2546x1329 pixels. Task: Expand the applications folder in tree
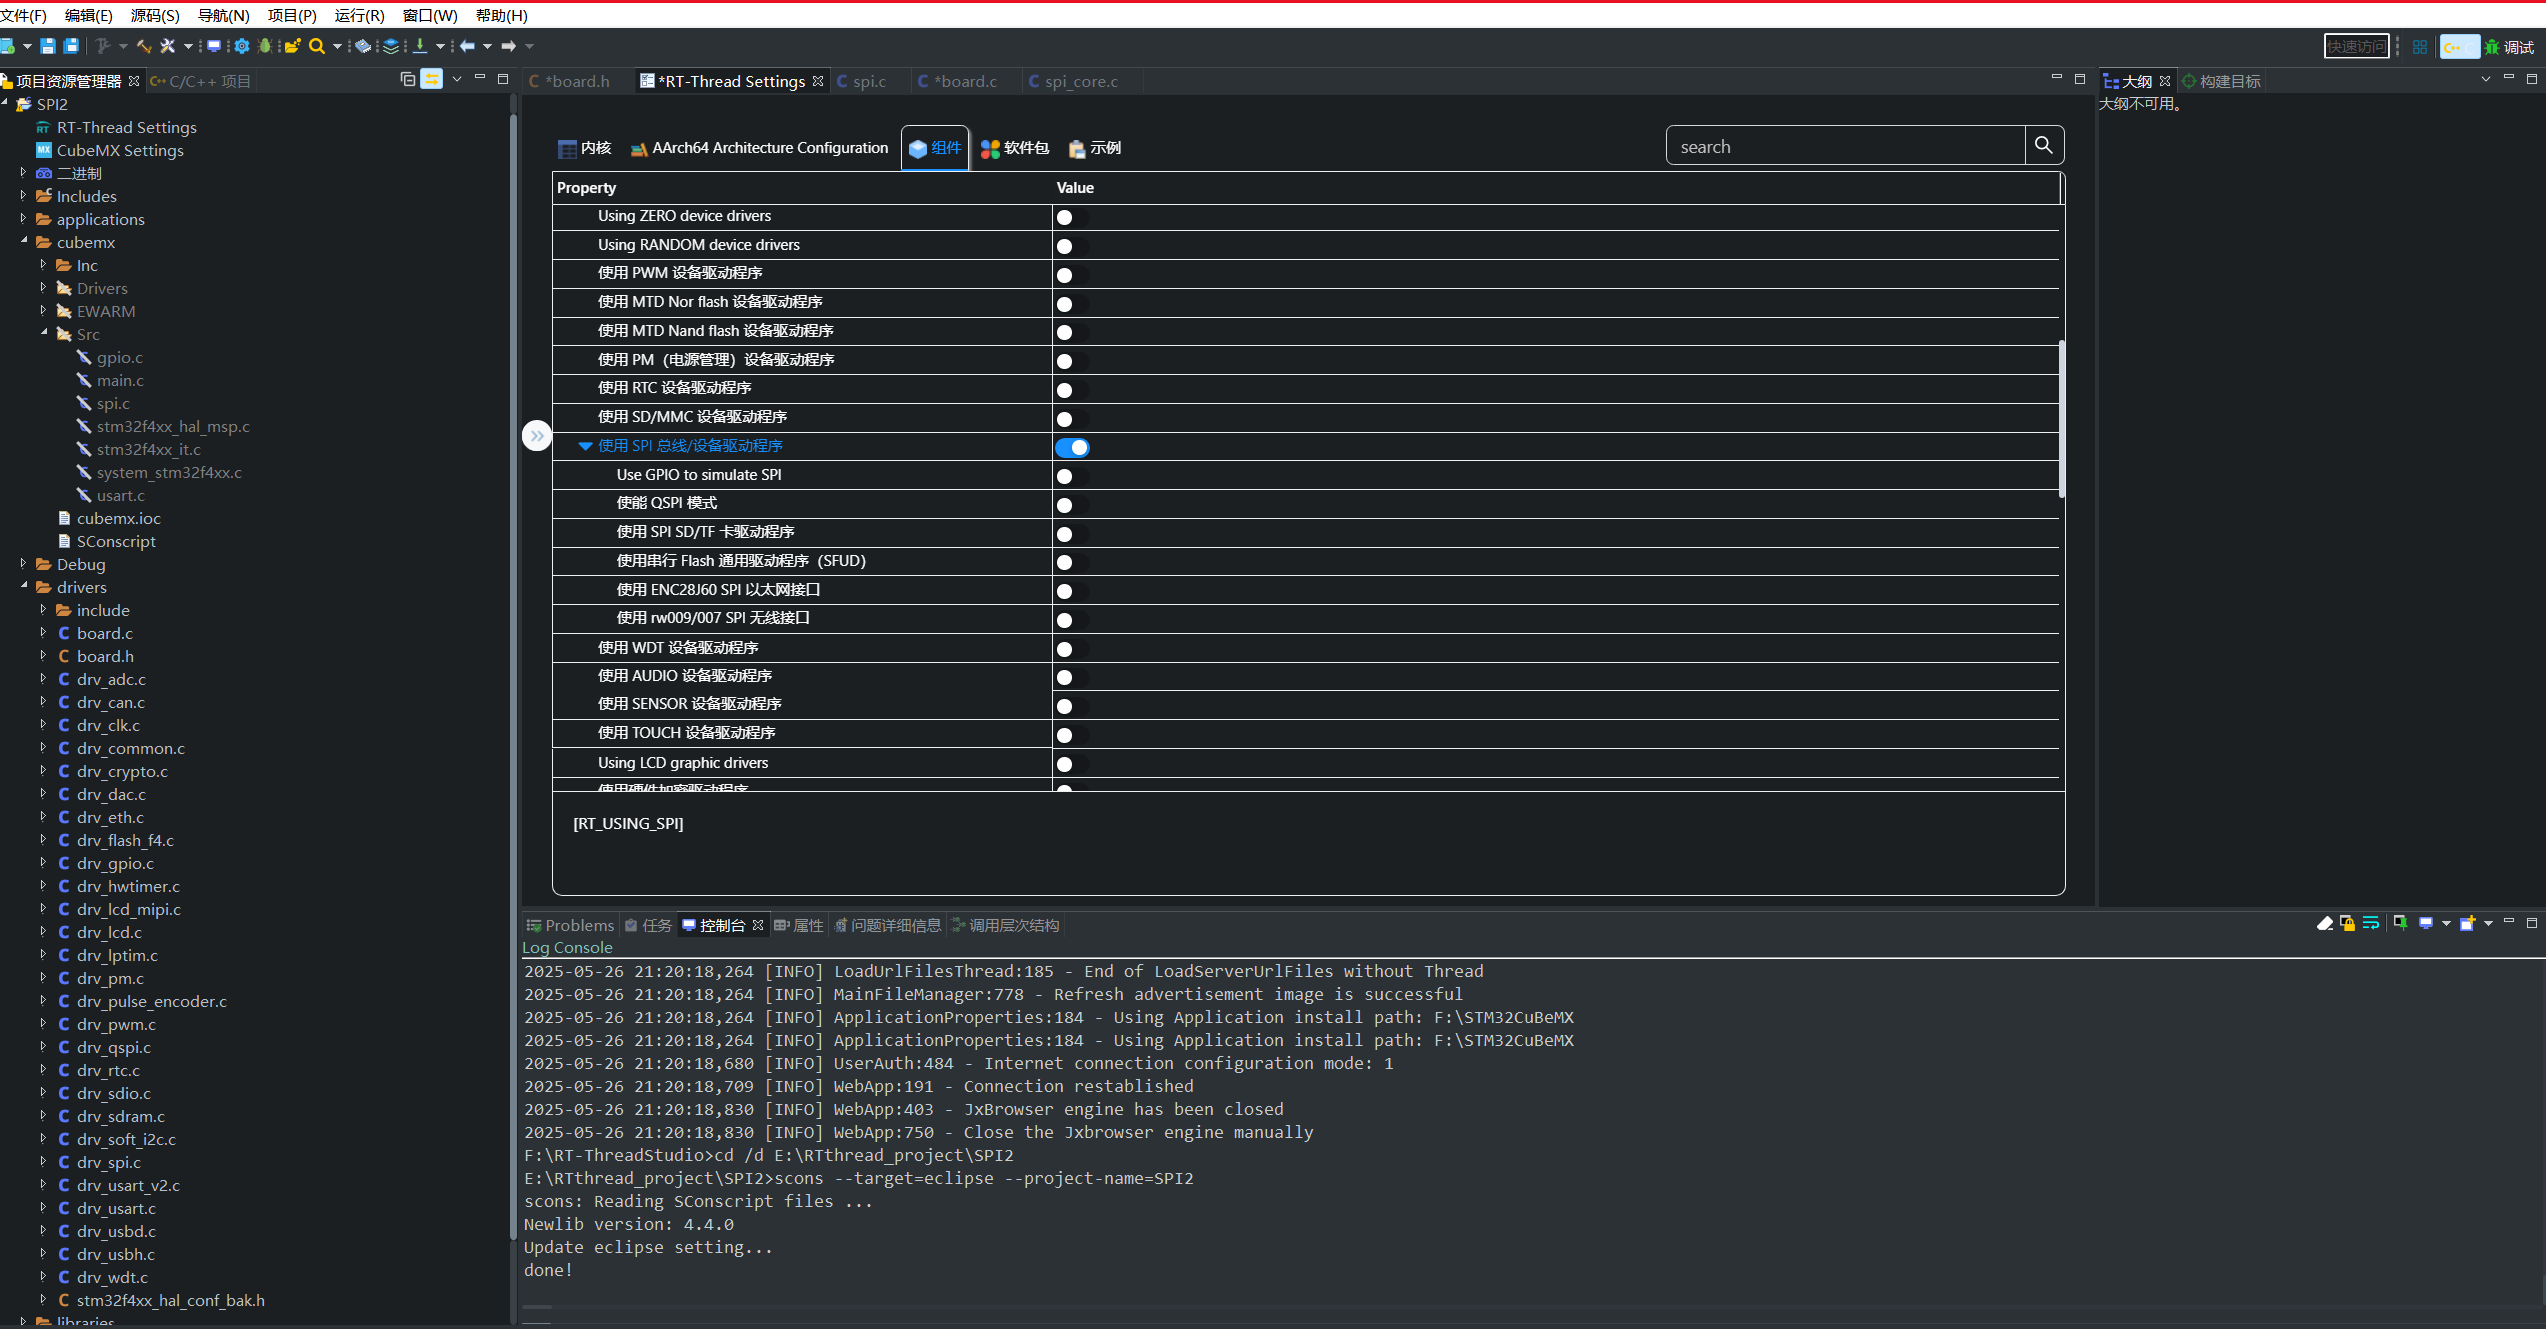pyautogui.click(x=23, y=219)
